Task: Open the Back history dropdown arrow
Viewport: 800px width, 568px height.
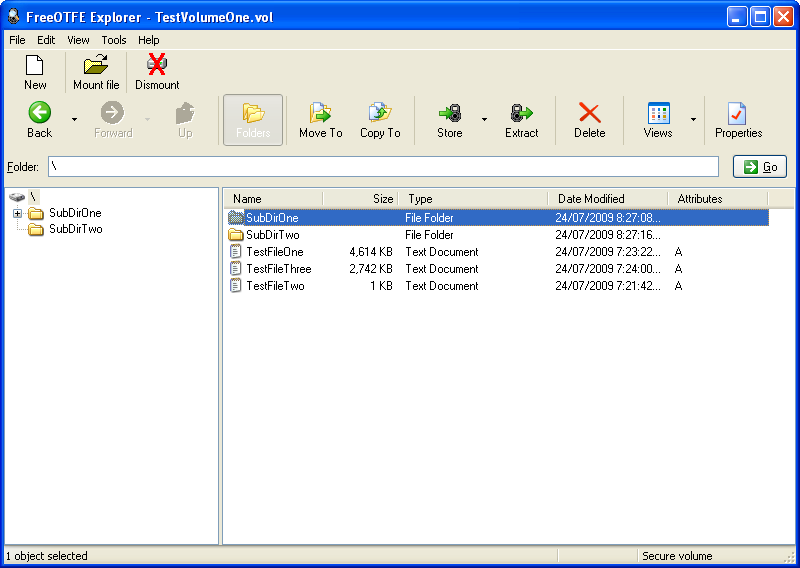Action: 74,120
